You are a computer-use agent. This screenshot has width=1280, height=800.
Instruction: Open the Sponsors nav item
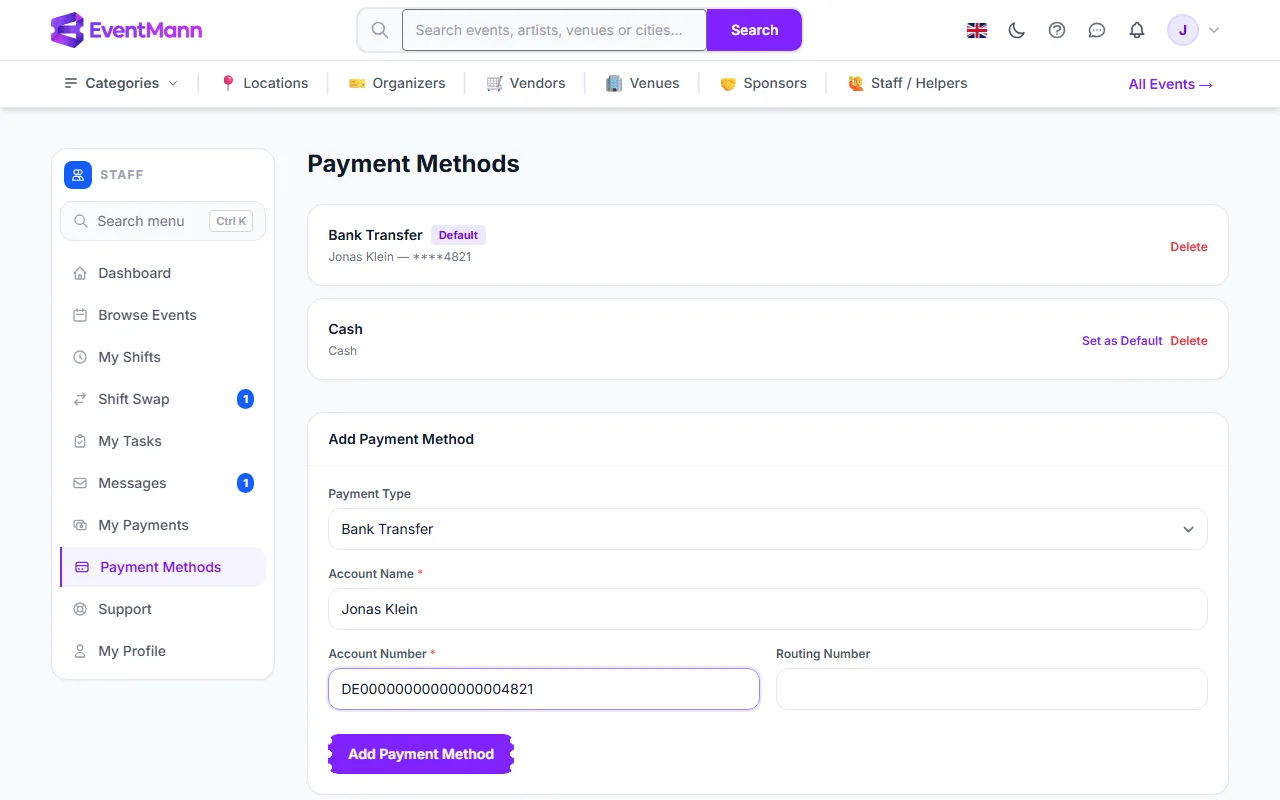(763, 83)
